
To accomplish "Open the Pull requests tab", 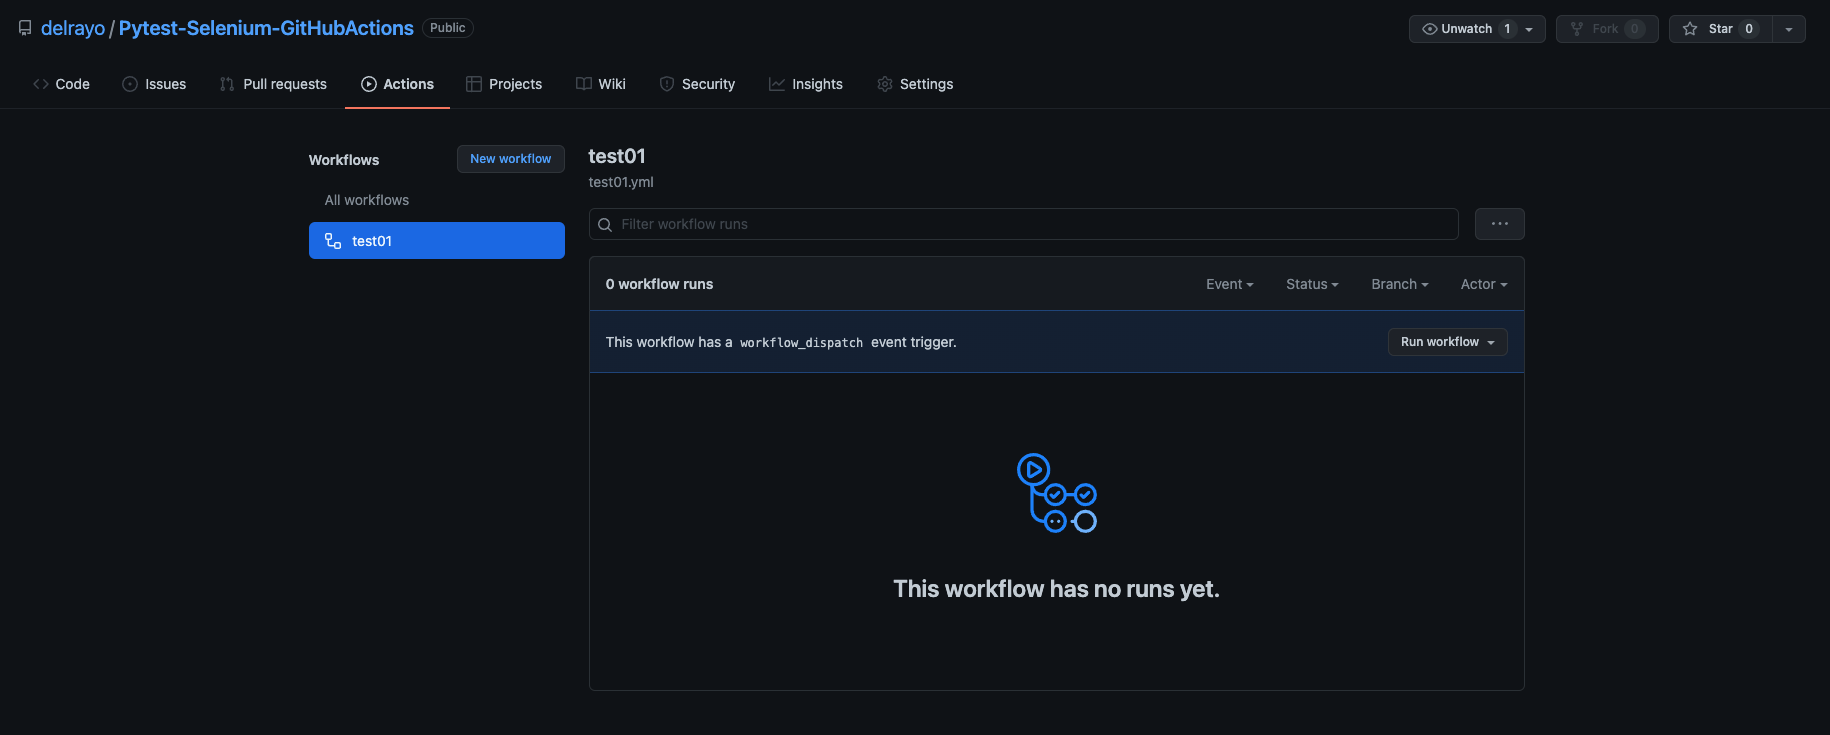I will 273,84.
